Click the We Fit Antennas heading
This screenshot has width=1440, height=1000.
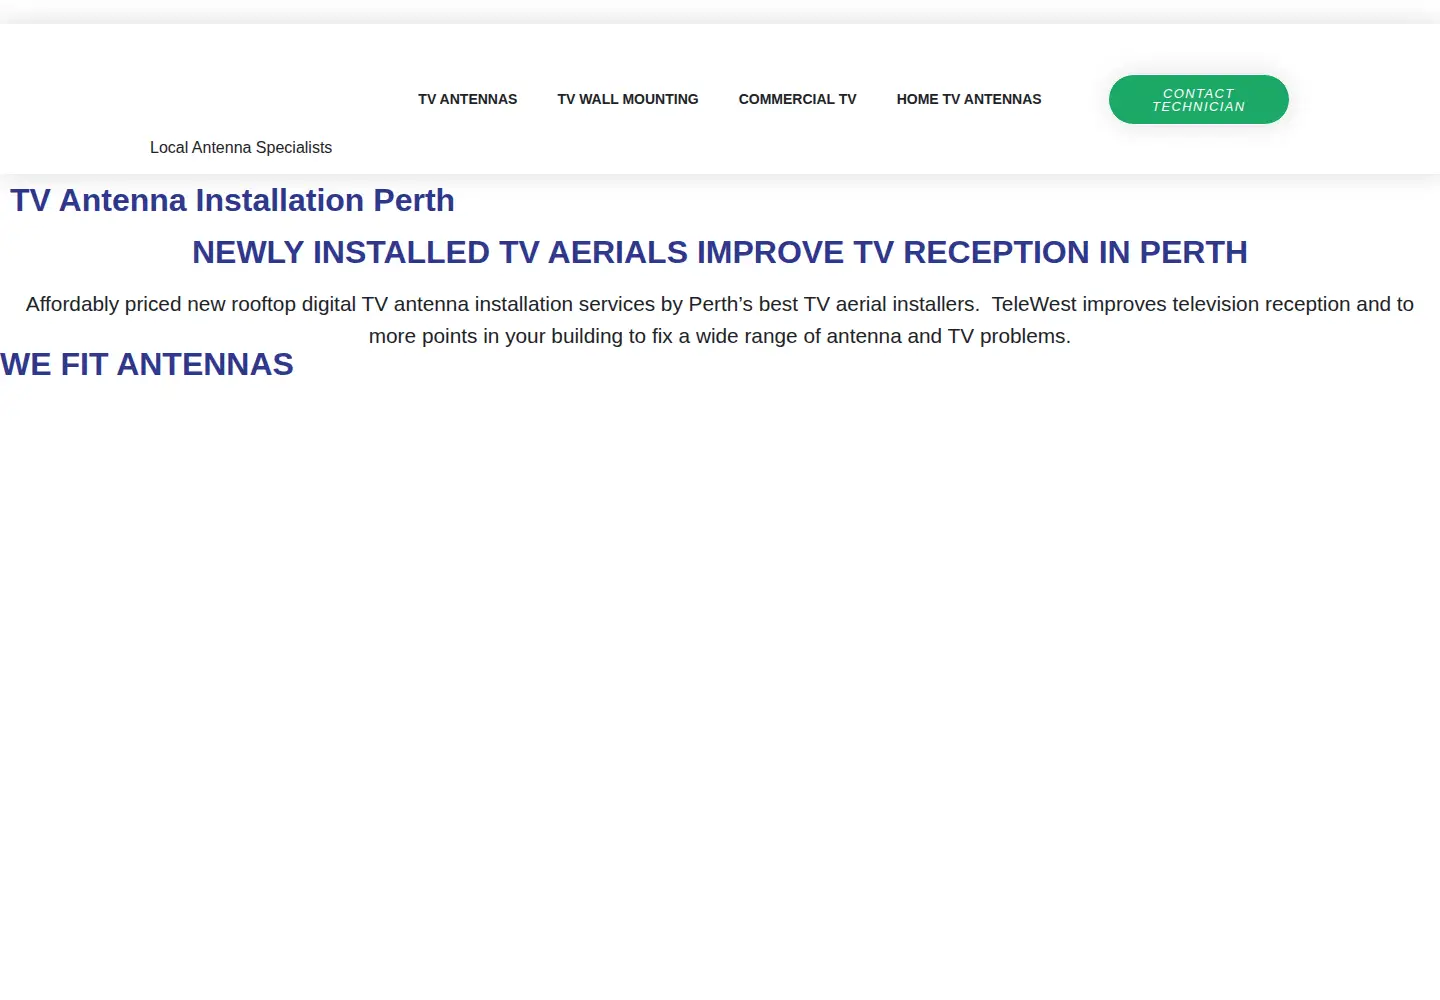click(x=147, y=364)
